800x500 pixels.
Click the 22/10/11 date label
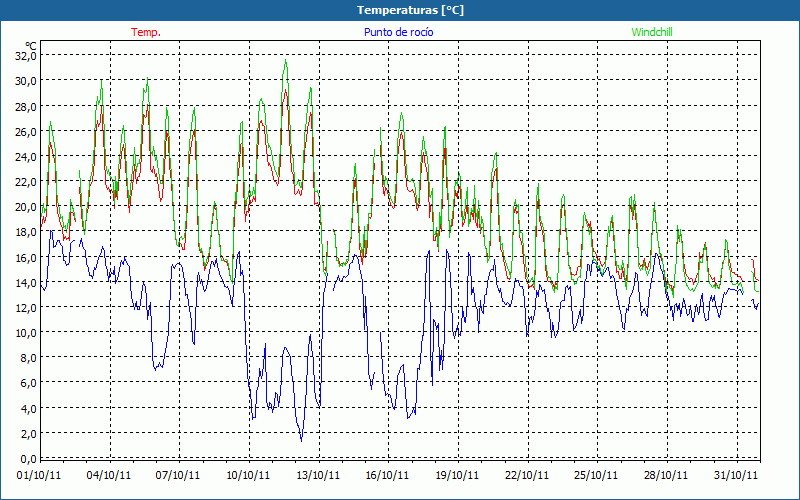527,475
